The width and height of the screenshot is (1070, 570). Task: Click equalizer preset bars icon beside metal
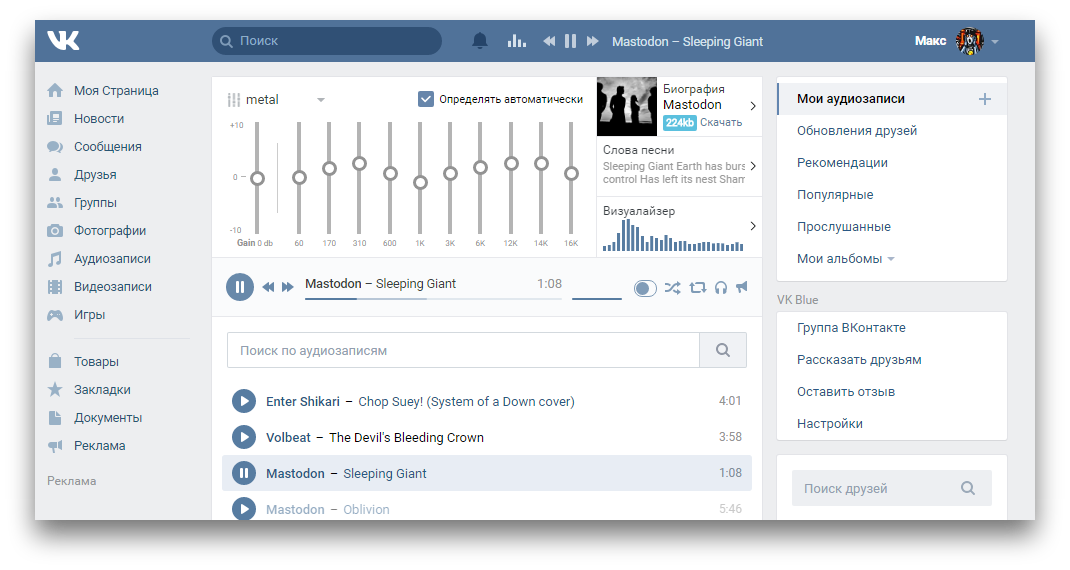pos(233,100)
